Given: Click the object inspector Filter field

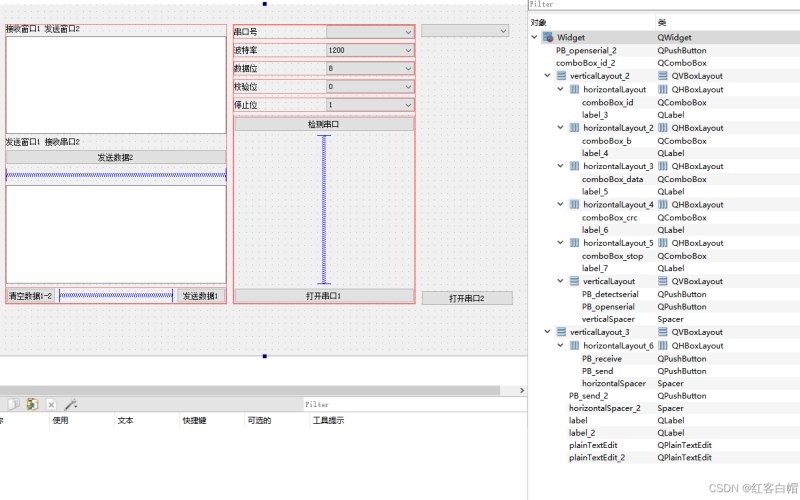Looking at the screenshot, I should tap(663, 5).
